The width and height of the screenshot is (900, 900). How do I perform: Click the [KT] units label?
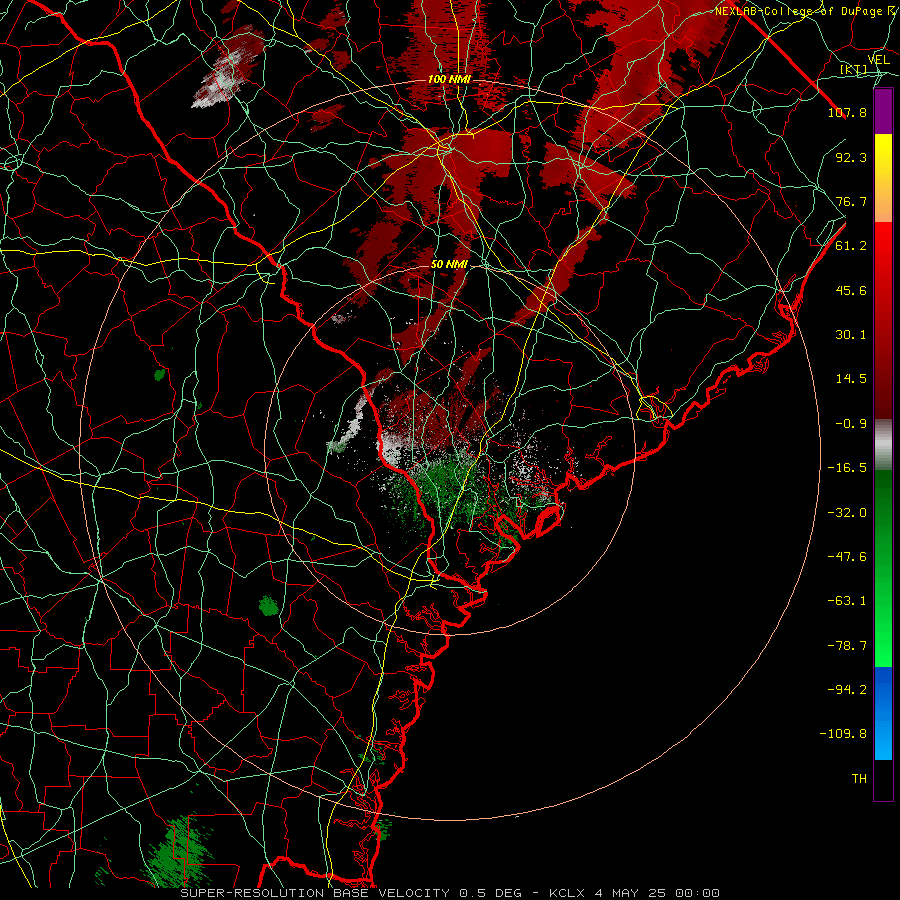[x=854, y=69]
